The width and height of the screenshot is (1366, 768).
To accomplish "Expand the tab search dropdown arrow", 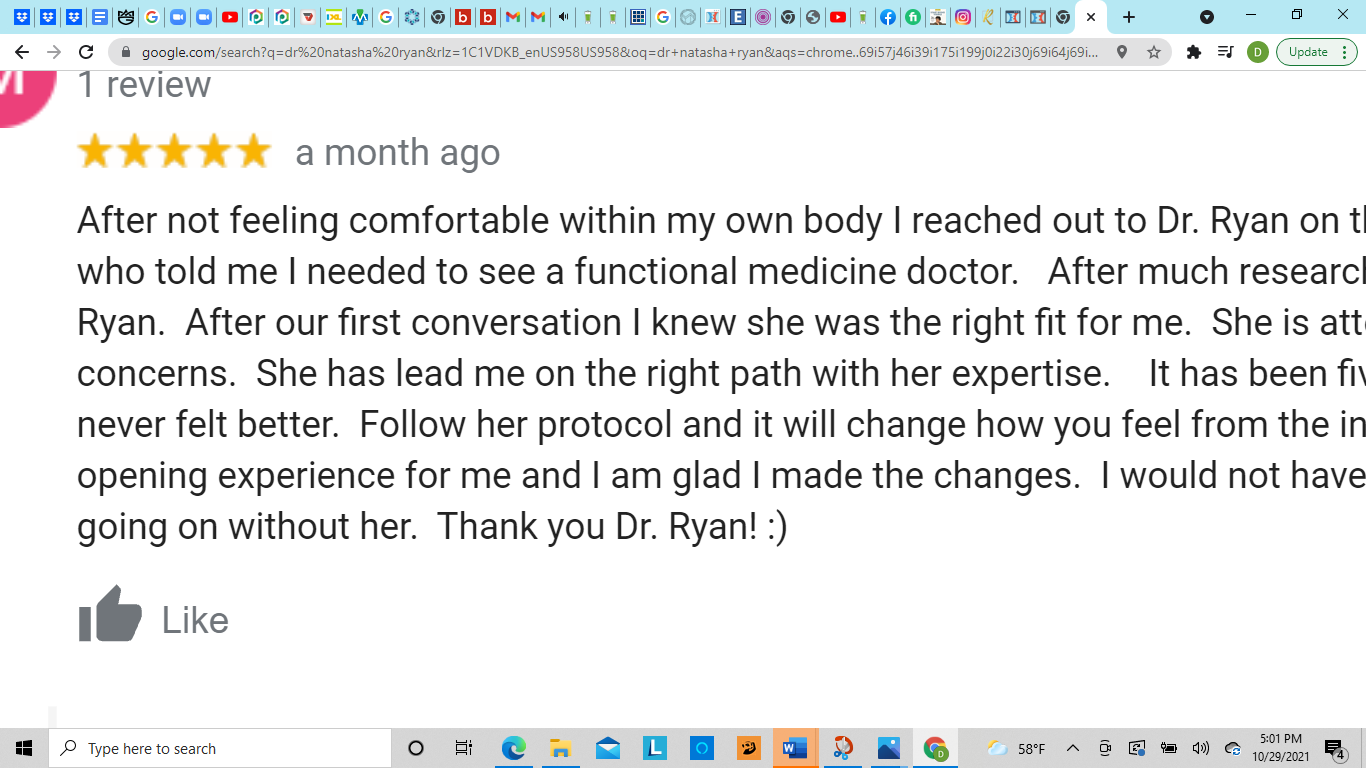I will [1207, 17].
